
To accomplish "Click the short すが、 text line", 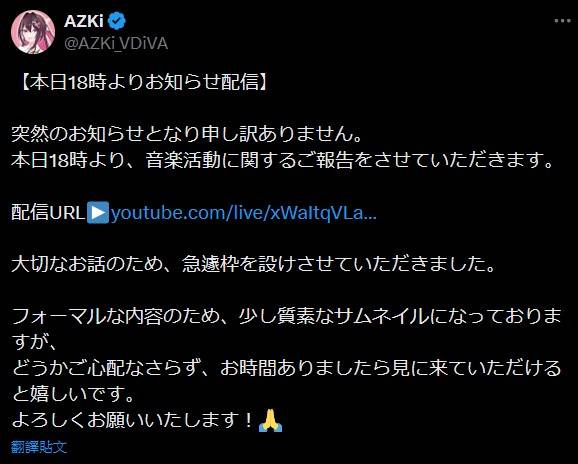I will pos(34,342).
